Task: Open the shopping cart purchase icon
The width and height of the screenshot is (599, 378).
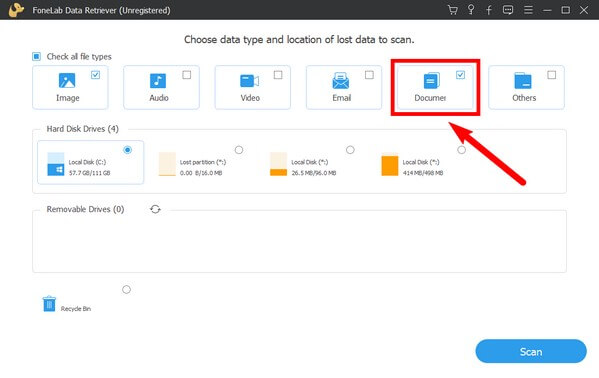Action: pos(453,10)
